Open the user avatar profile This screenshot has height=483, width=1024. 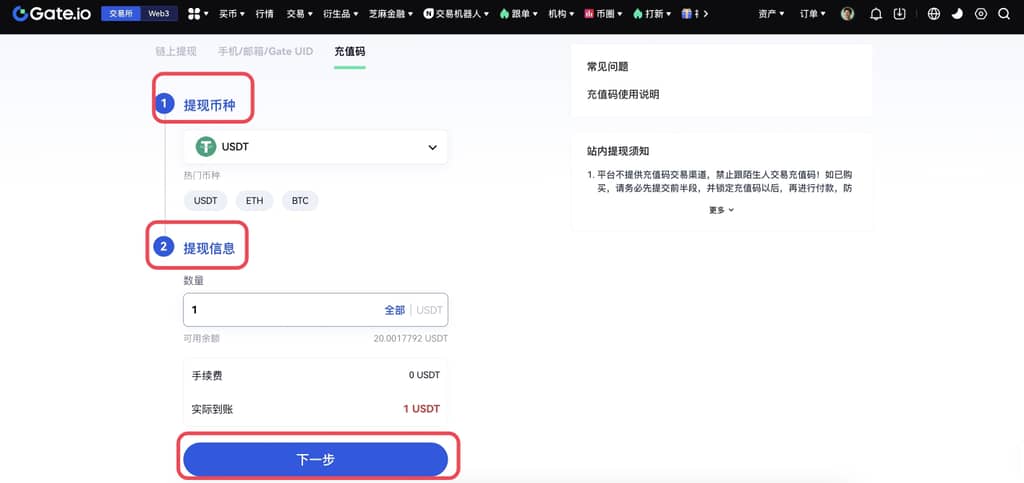pos(847,14)
